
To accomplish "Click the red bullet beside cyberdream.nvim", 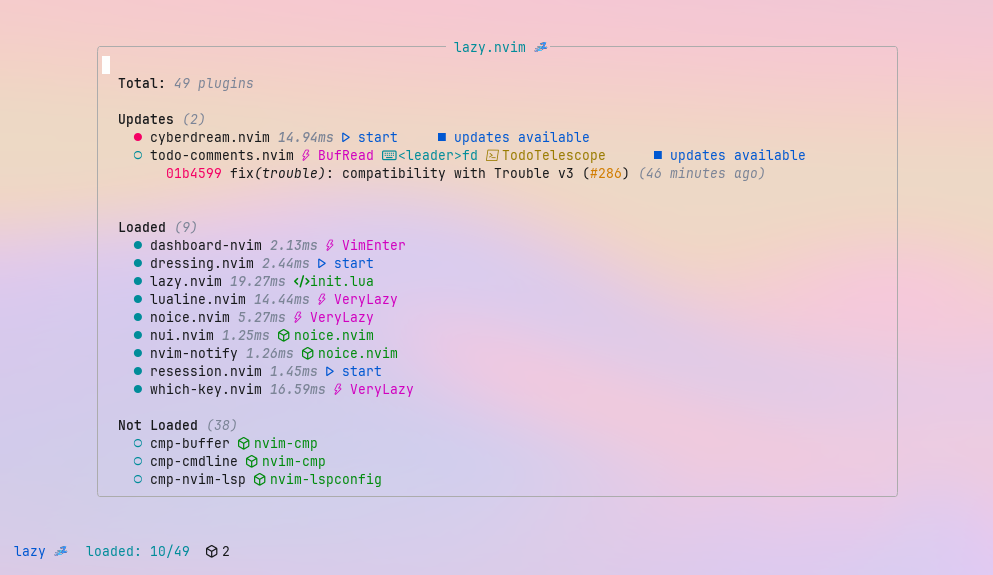I will [137, 137].
